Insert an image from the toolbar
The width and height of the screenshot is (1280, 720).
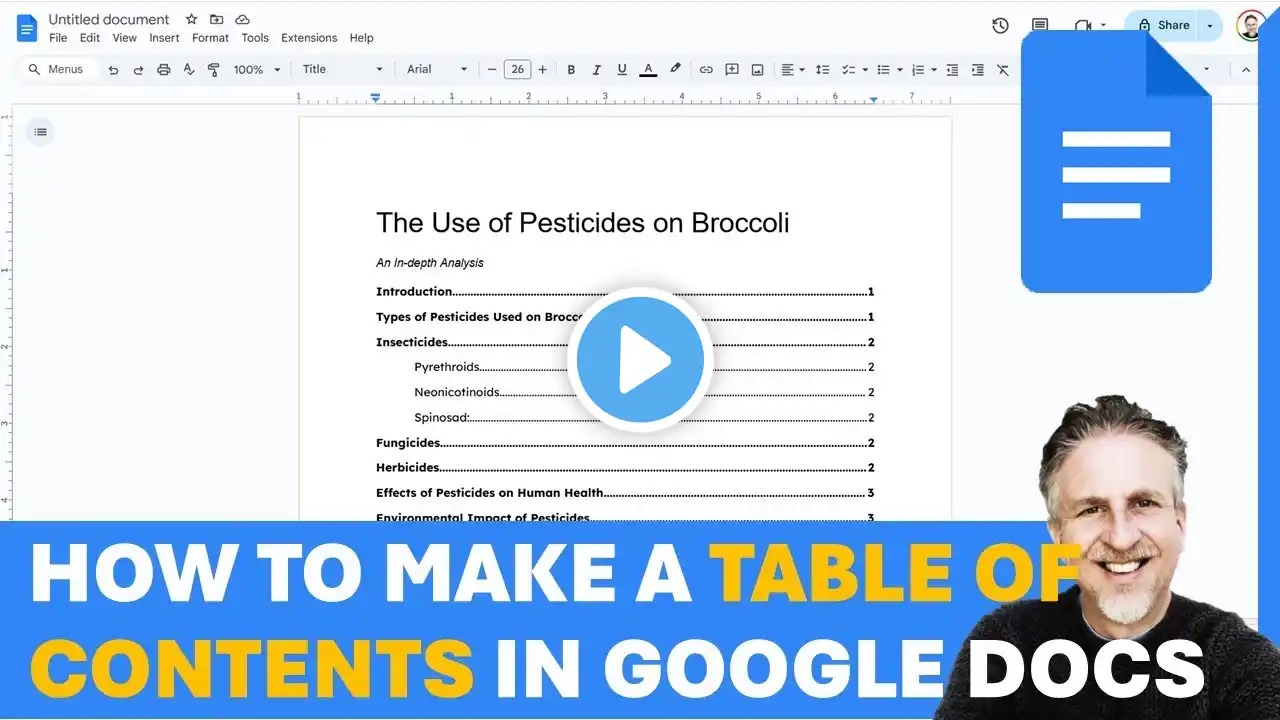coord(758,70)
